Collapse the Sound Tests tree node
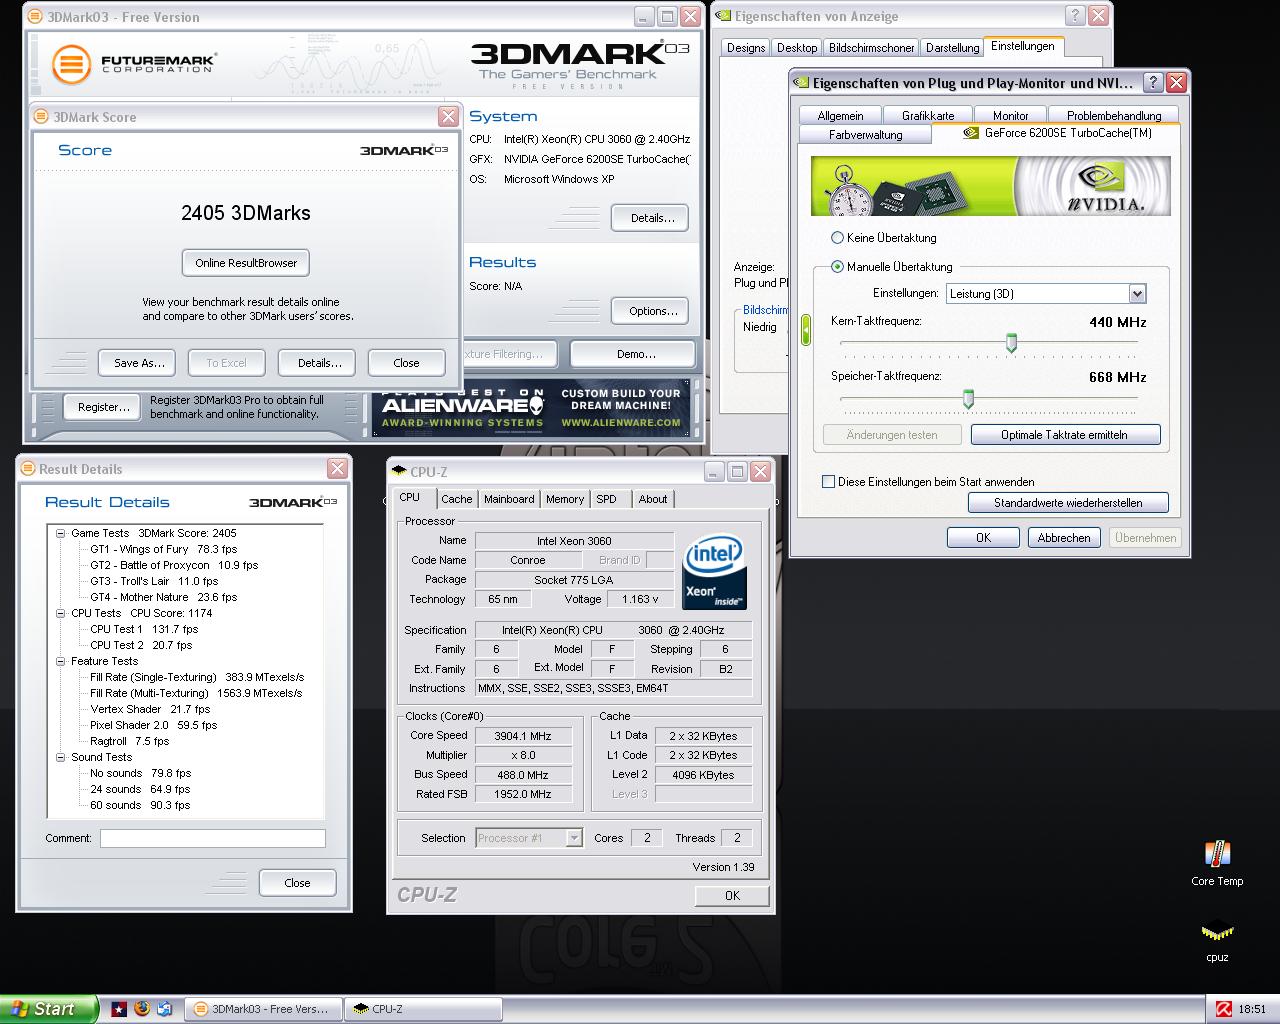1280x1024 pixels. [x=60, y=757]
